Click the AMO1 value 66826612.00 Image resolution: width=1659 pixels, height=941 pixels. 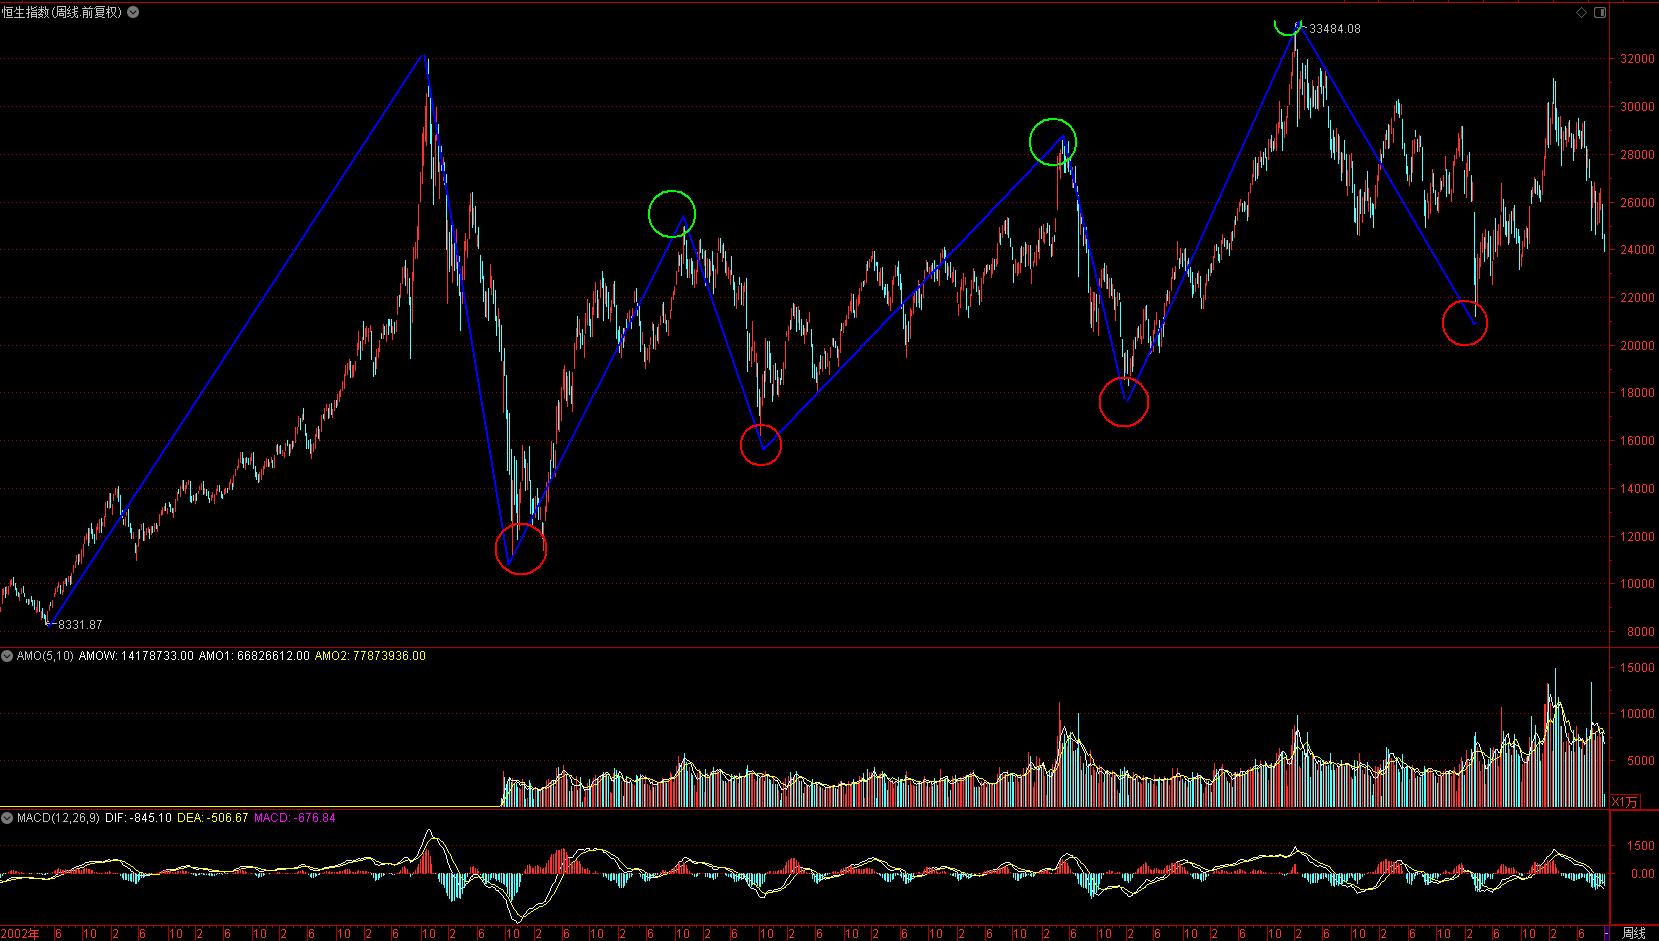272,656
